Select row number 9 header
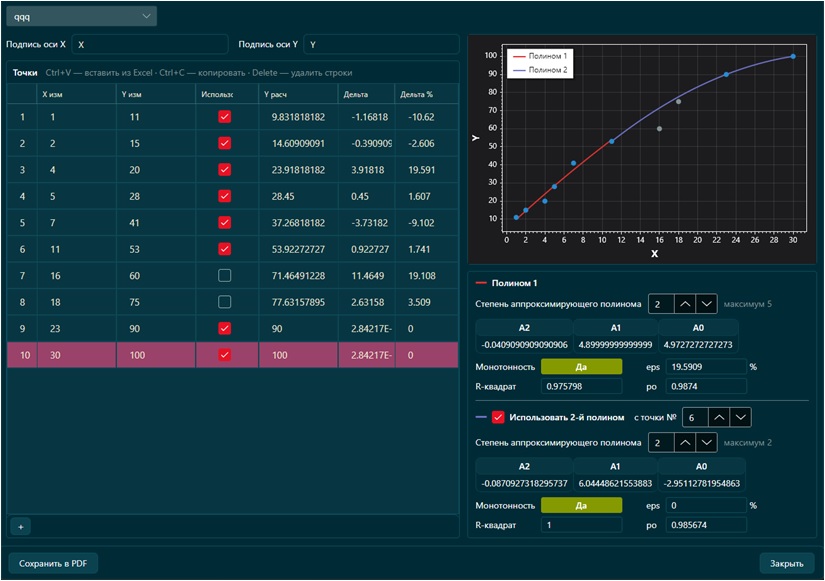The width and height of the screenshot is (825, 581). tap(22, 328)
